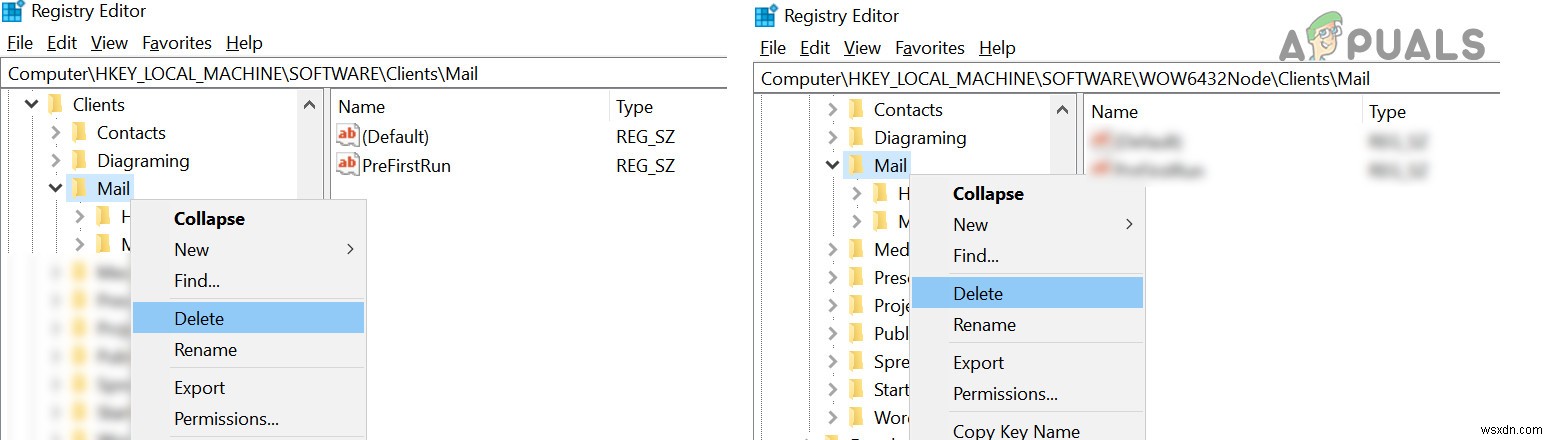Choose Rename in left context menu
This screenshot has height=440, width=1554.
[249, 350]
